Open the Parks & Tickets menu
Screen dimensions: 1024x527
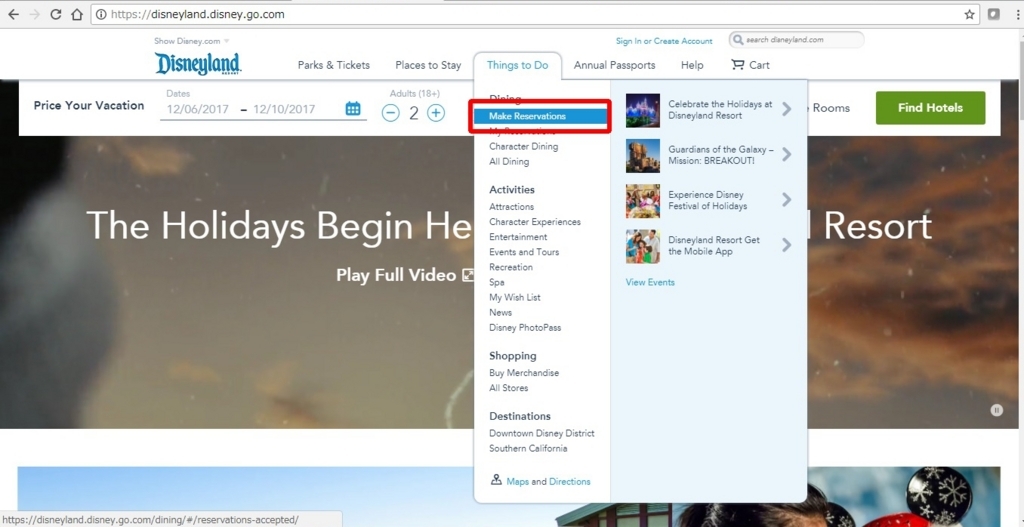334,65
